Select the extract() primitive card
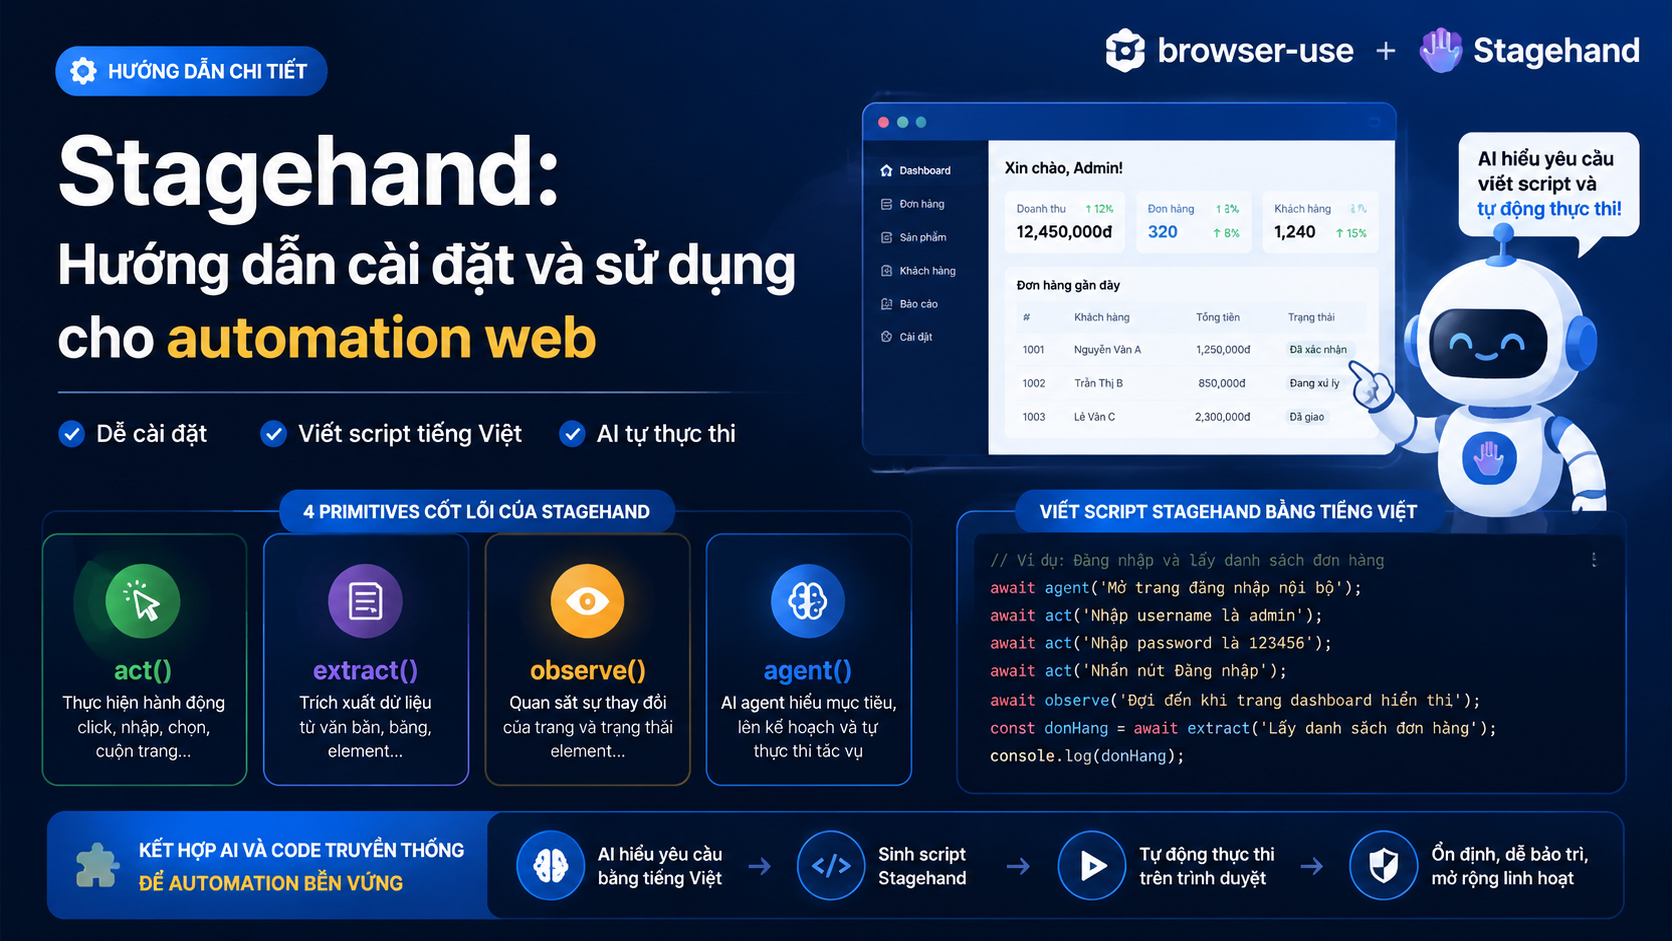 (366, 660)
